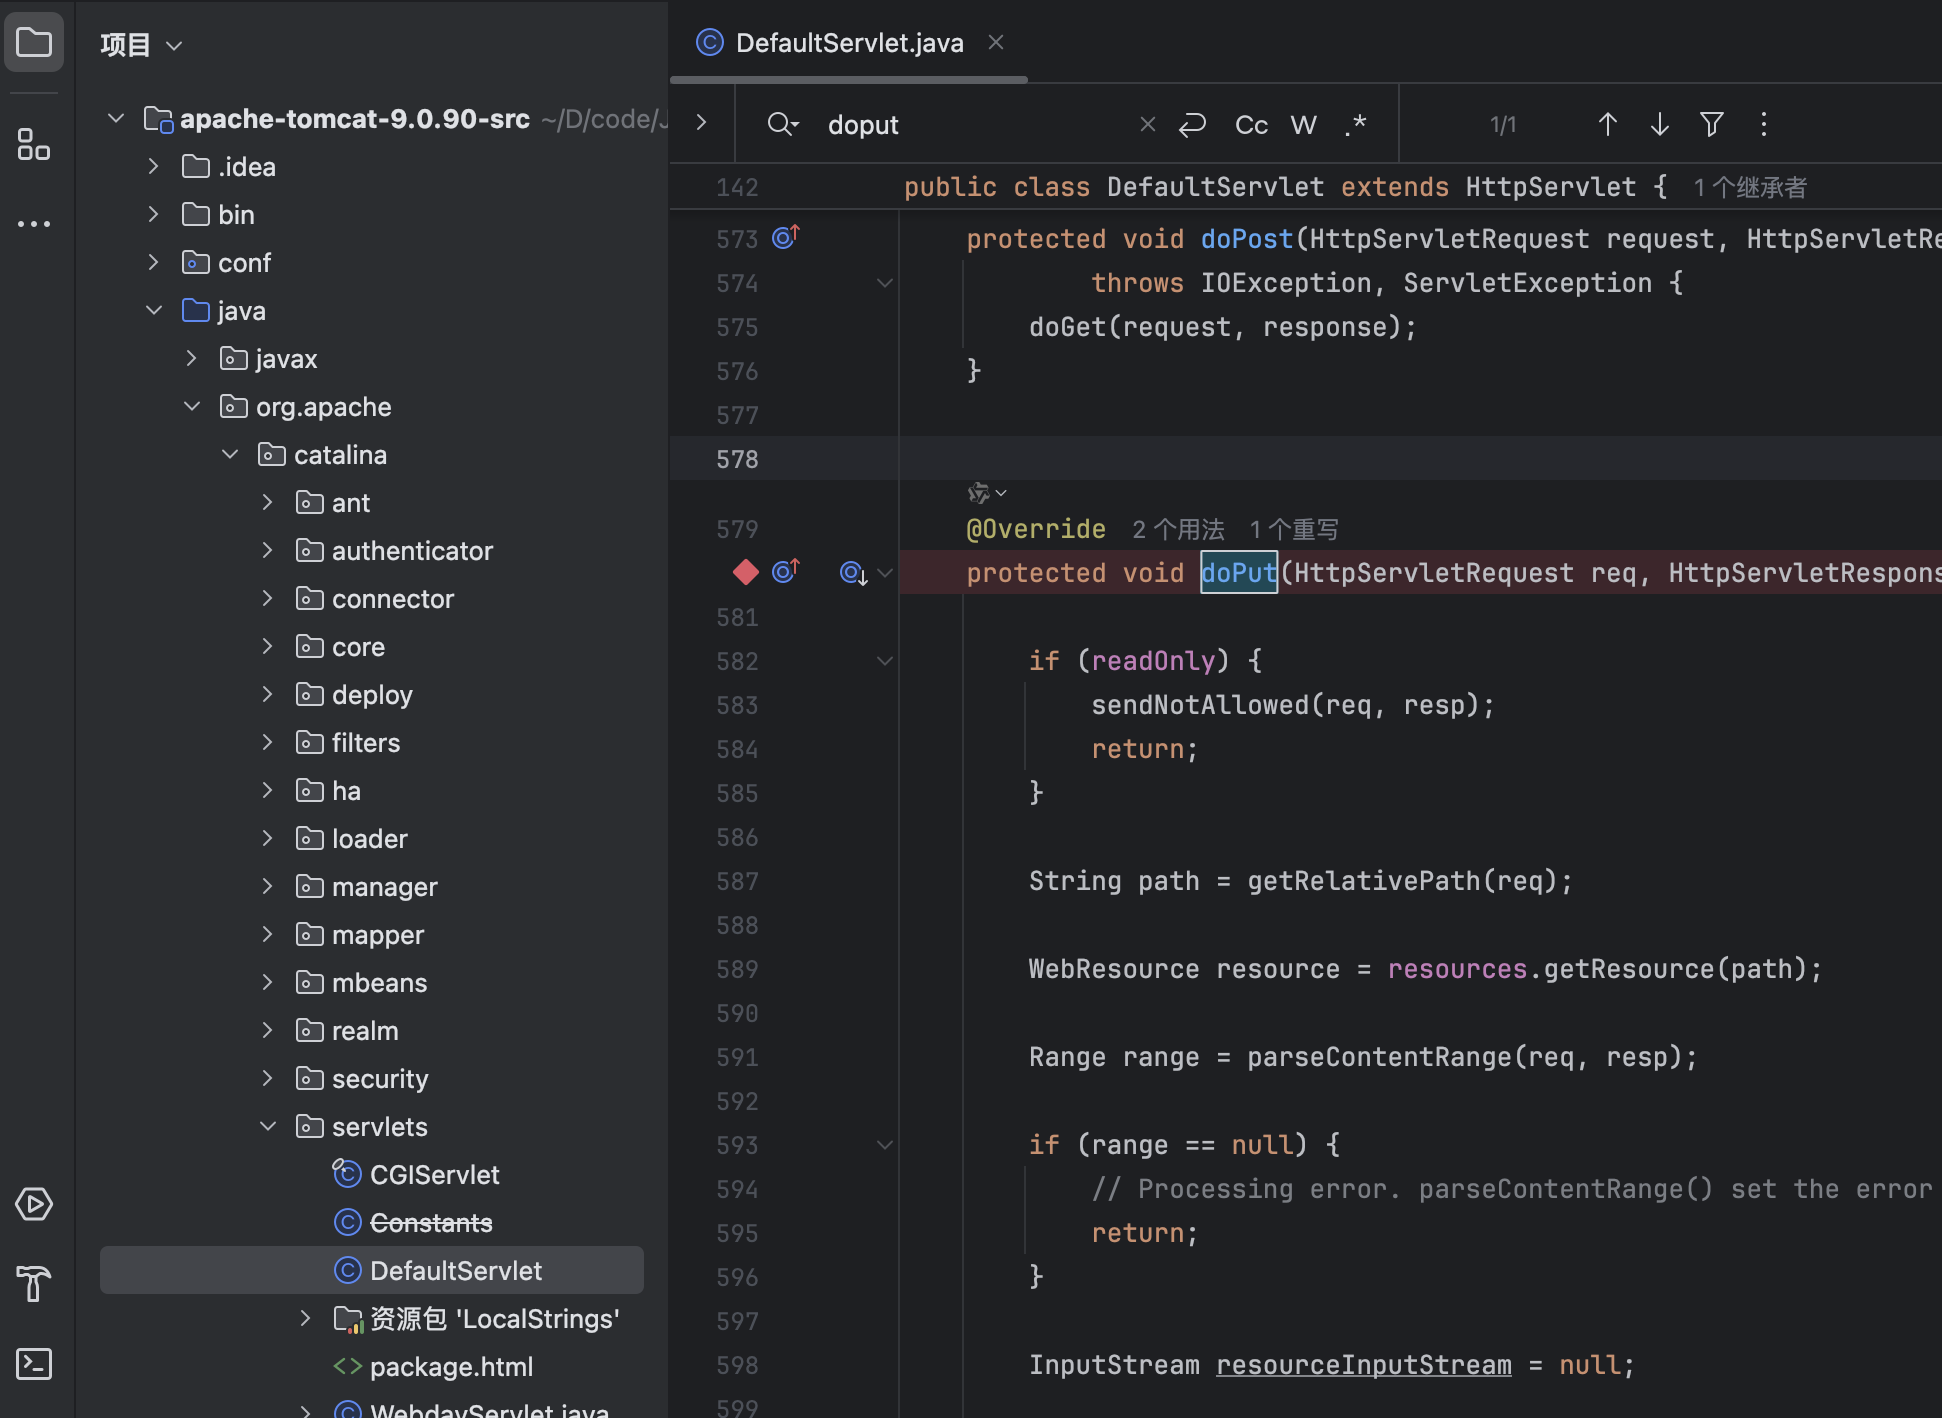Open CGIServlet in the project tree
Screen dimensions: 1942x1418
pyautogui.click(x=433, y=1174)
